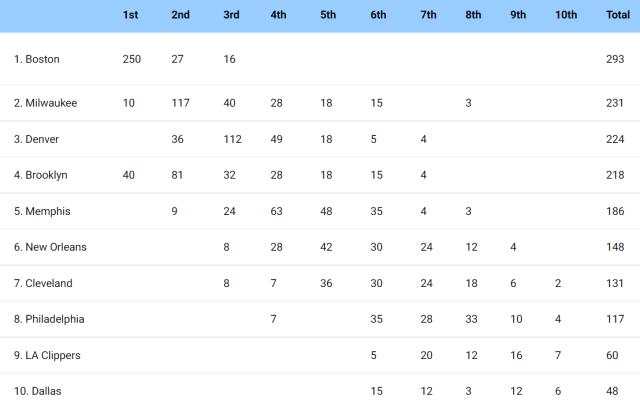Click Memphis's 63 fourth-place votes cell
This screenshot has height=404, width=640.
click(278, 211)
